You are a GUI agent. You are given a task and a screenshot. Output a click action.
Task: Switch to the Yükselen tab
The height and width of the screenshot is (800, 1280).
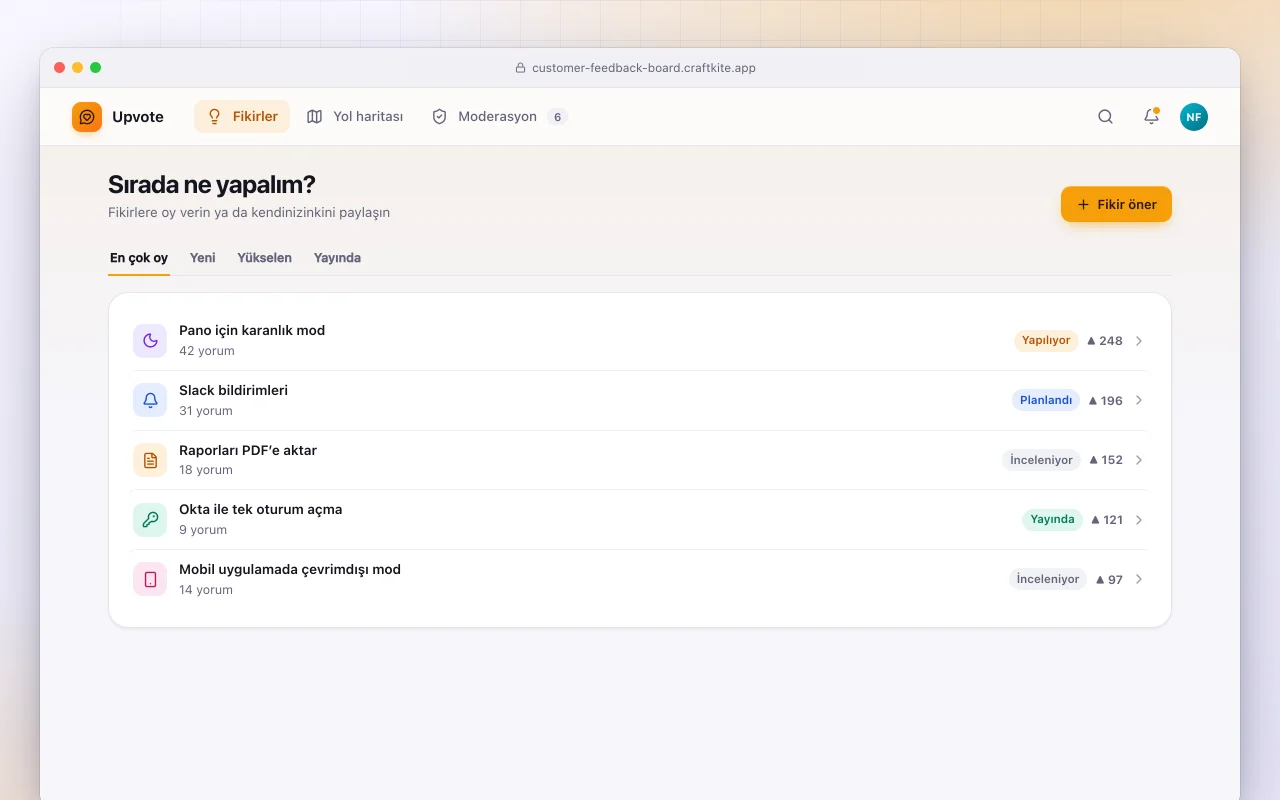[265, 258]
